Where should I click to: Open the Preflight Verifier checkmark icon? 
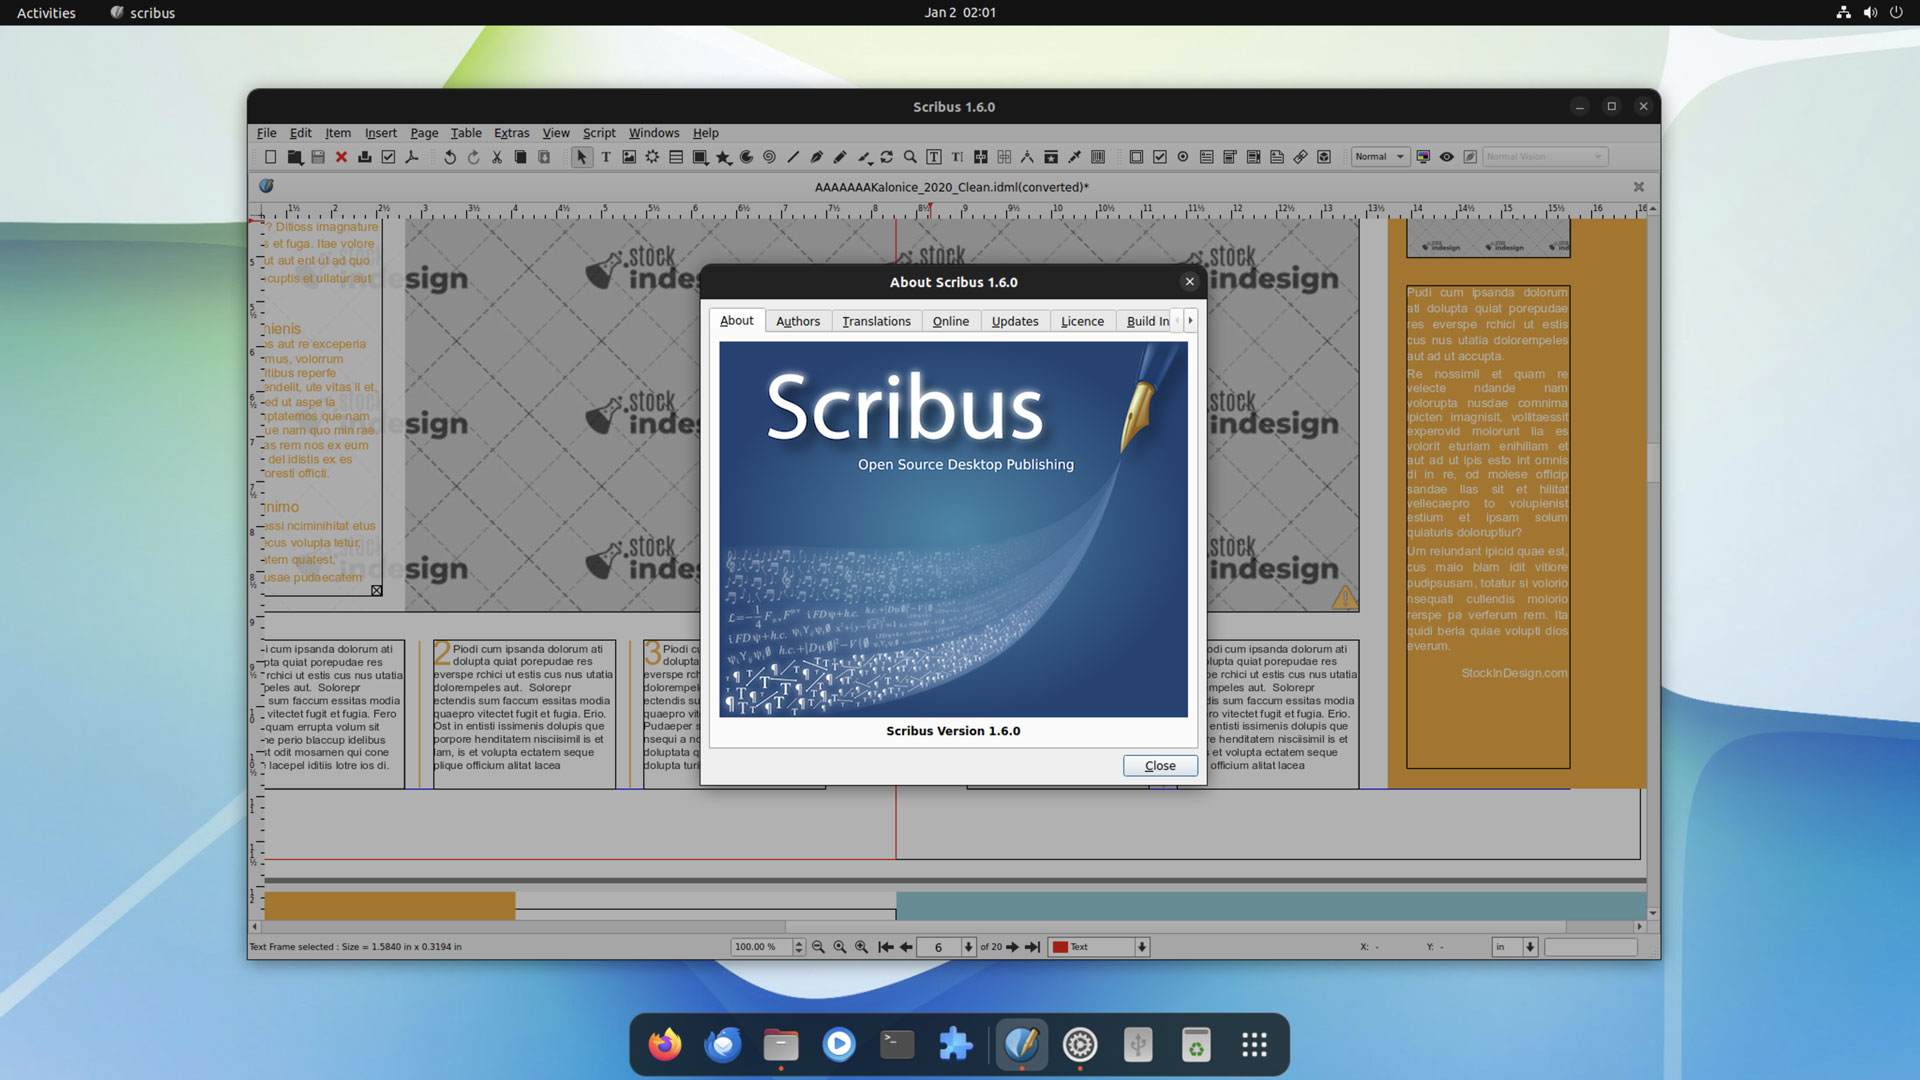click(388, 157)
